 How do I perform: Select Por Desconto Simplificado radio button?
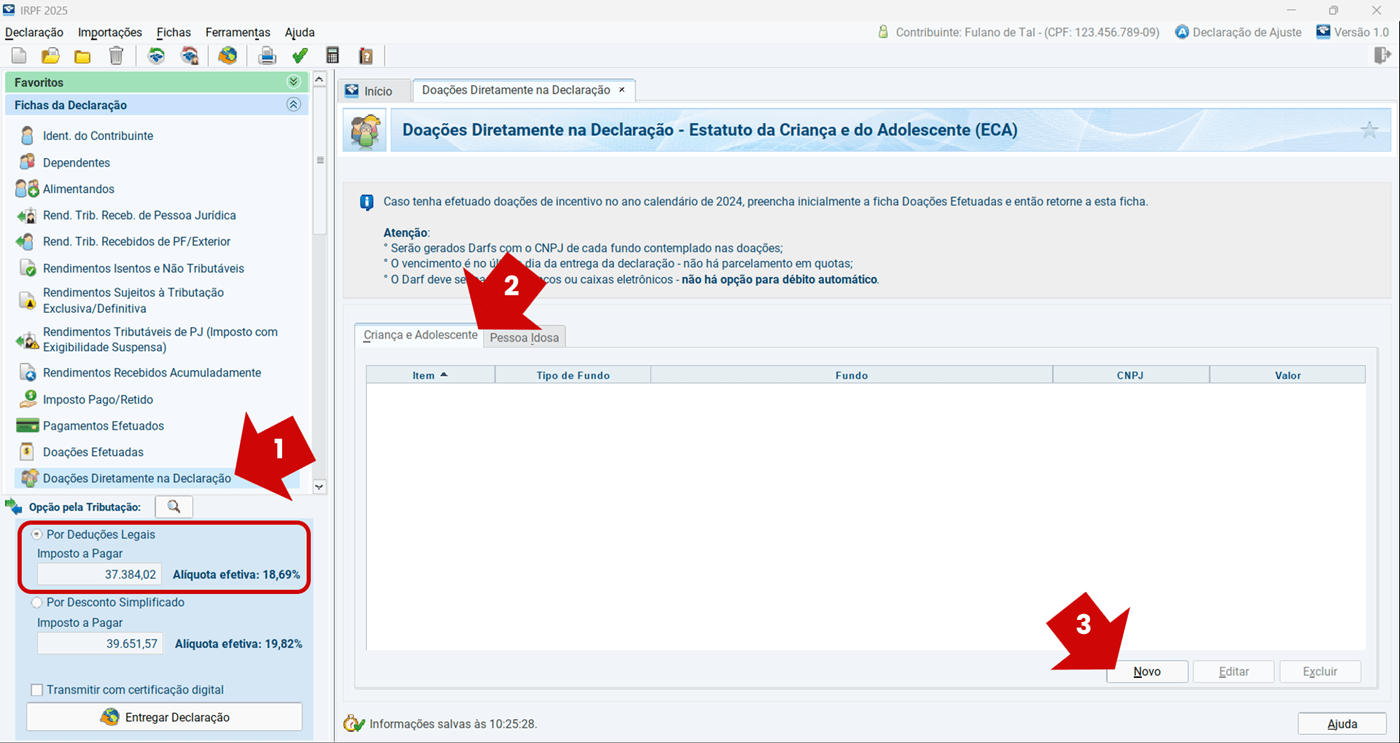coord(38,603)
